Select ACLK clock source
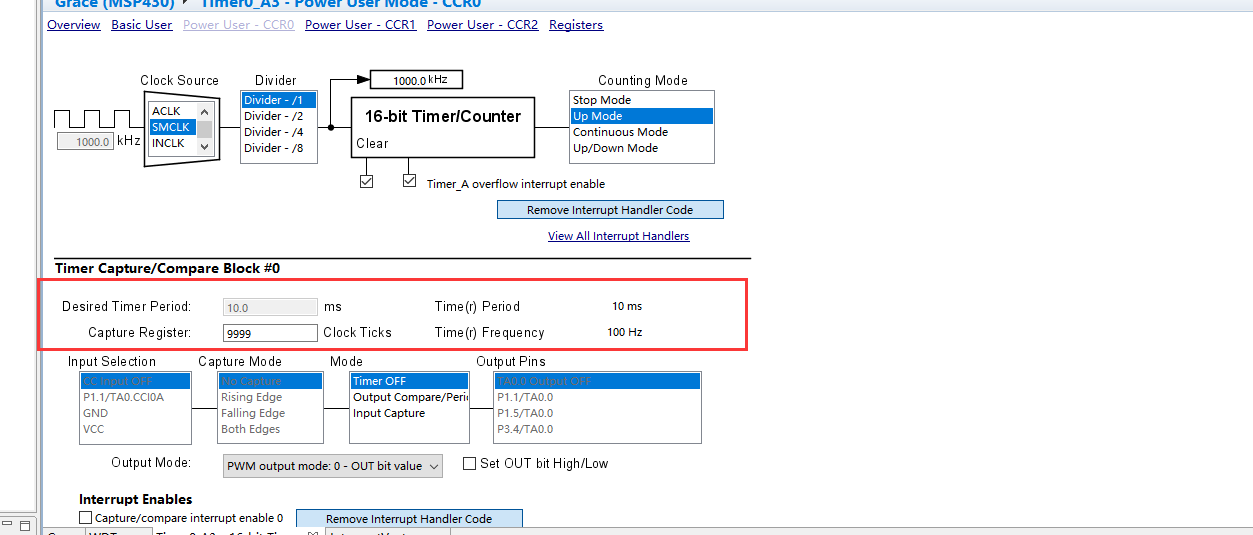The width and height of the screenshot is (1253, 535). [x=172, y=111]
